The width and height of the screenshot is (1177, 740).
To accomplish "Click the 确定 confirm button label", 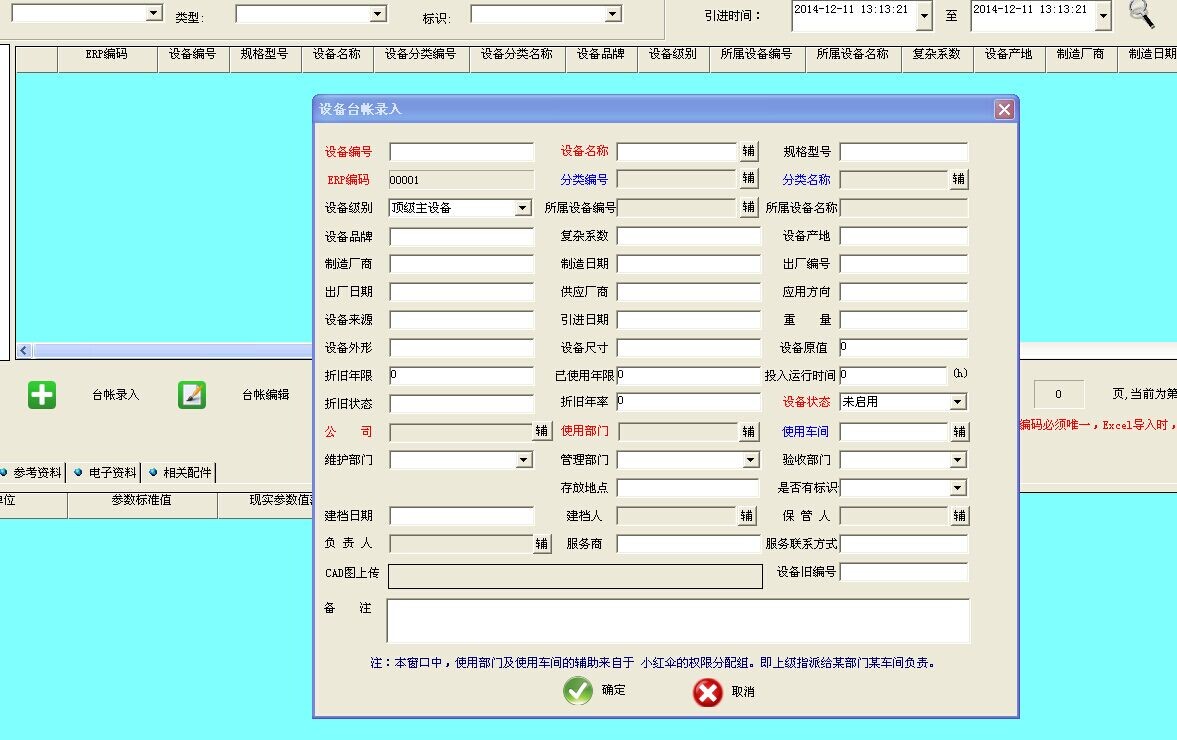I will pyautogui.click(x=613, y=690).
